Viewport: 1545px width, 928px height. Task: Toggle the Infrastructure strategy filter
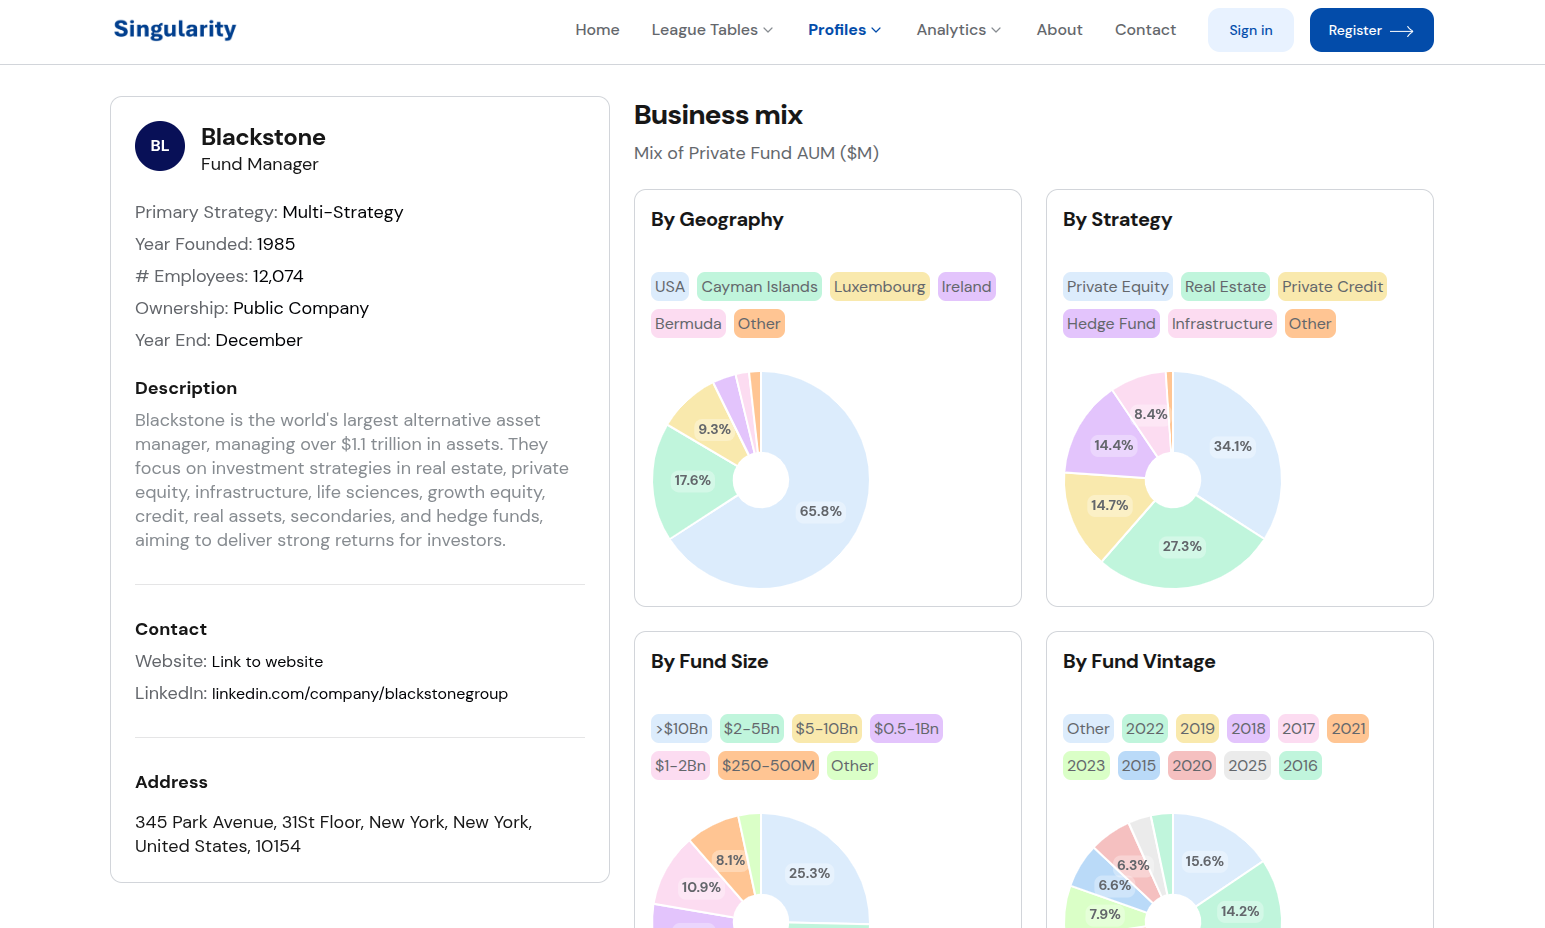(1222, 323)
